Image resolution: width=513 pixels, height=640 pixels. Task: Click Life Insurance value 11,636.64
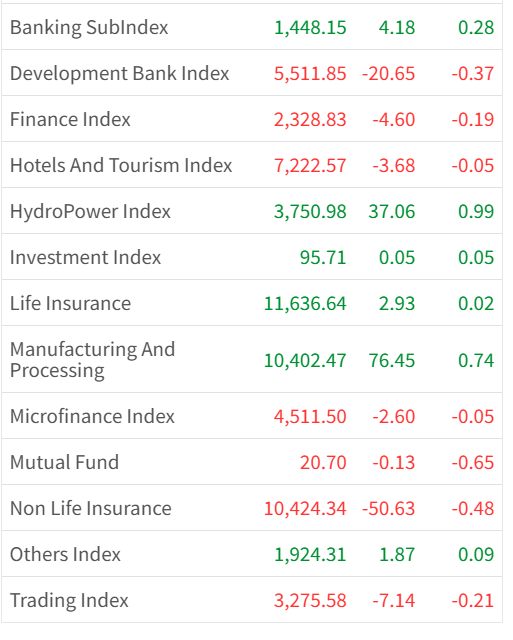(x=305, y=304)
